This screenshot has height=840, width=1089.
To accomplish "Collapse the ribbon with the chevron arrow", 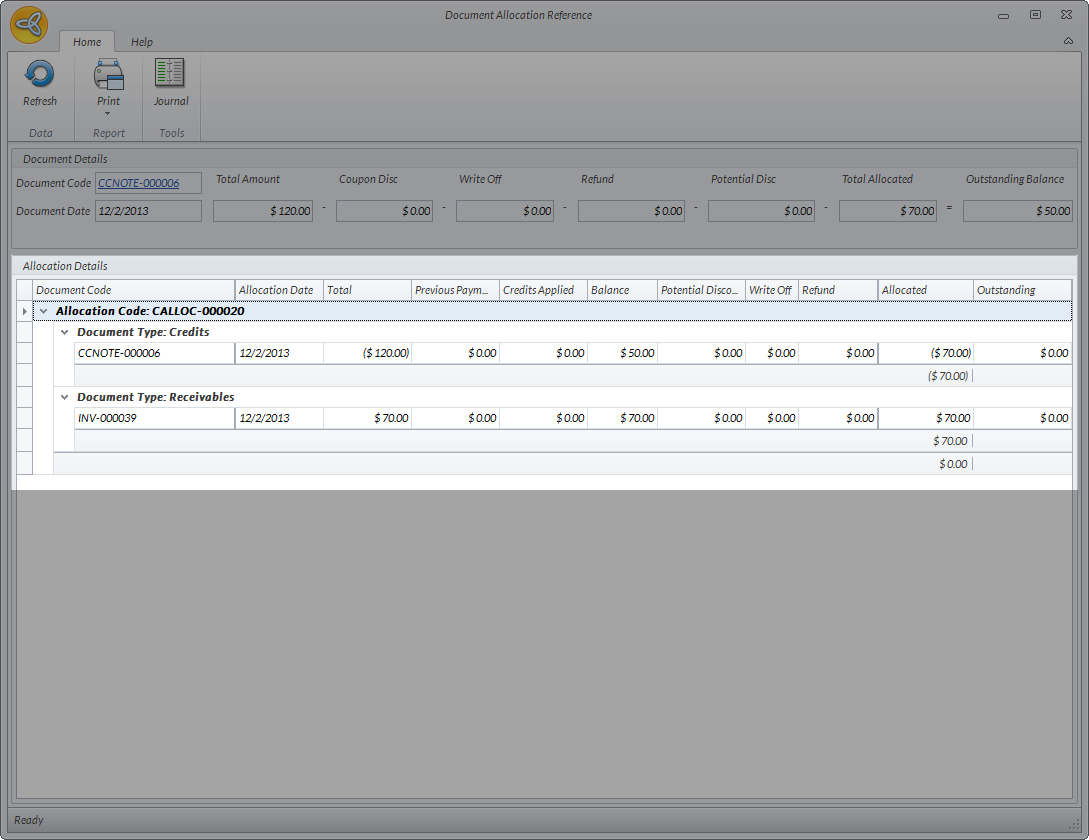I will 1068,42.
